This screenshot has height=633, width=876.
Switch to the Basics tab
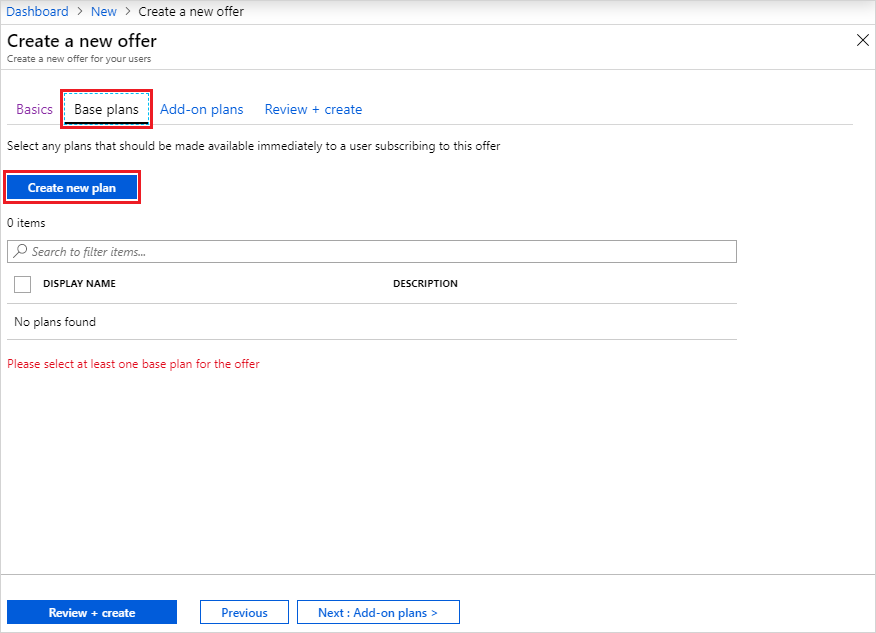[x=34, y=108]
